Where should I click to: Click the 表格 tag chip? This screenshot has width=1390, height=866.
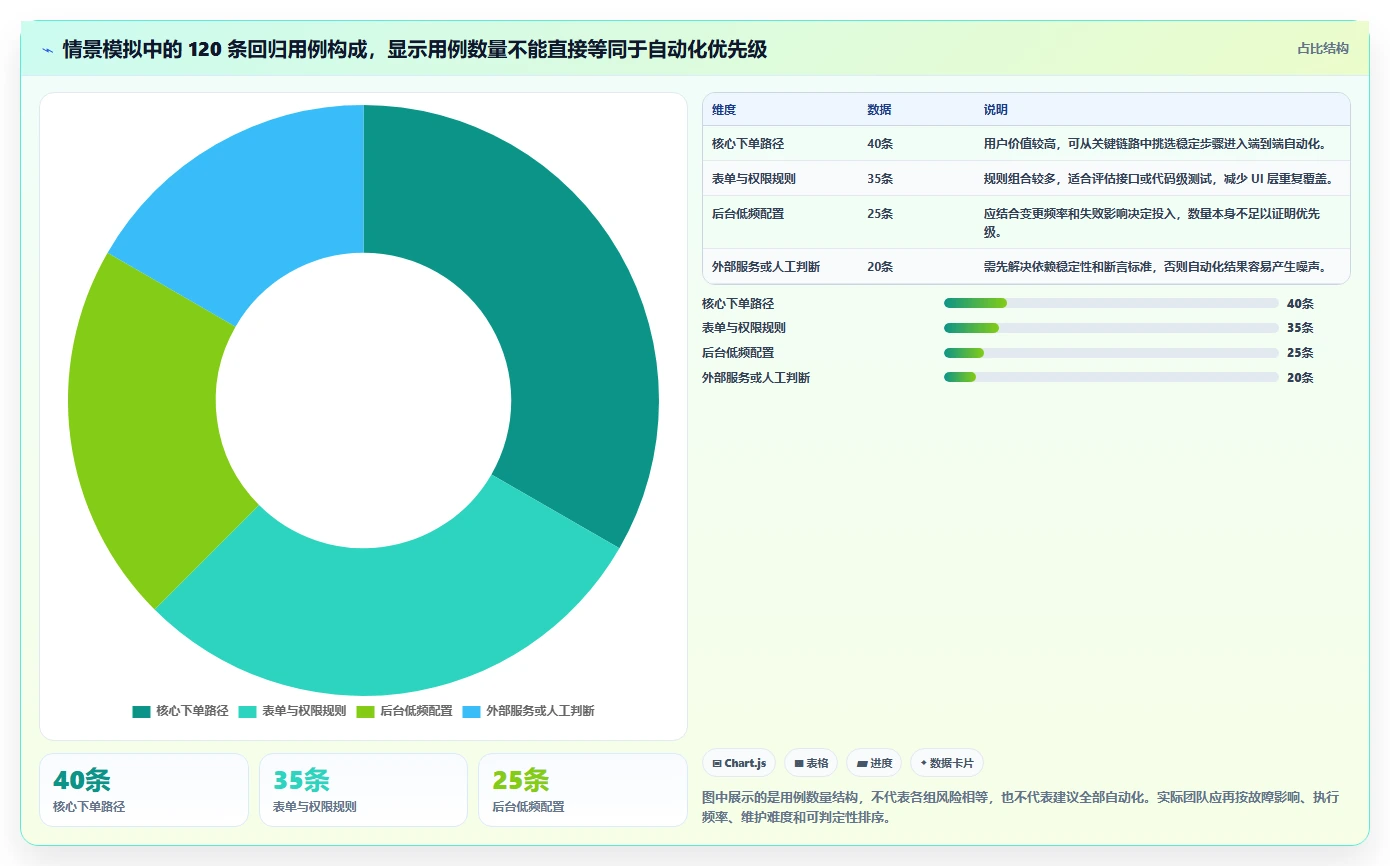tap(811, 763)
